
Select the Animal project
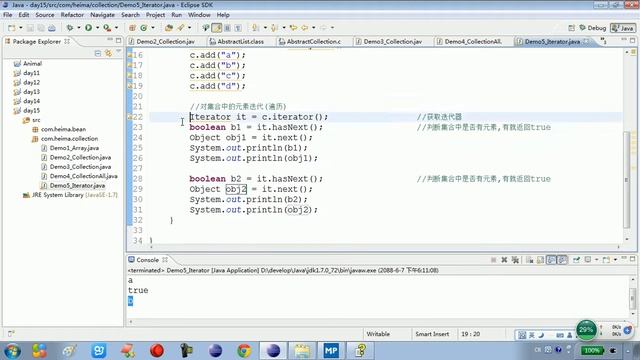pyautogui.click(x=32, y=64)
